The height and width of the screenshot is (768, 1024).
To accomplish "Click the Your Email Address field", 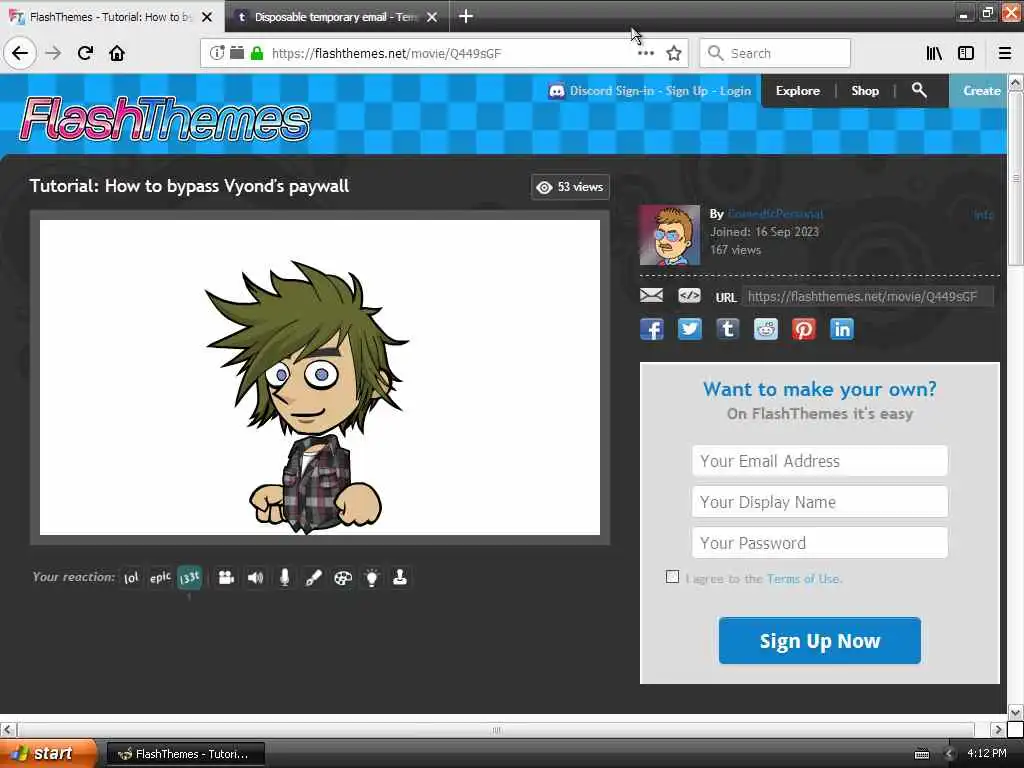I will point(820,461).
